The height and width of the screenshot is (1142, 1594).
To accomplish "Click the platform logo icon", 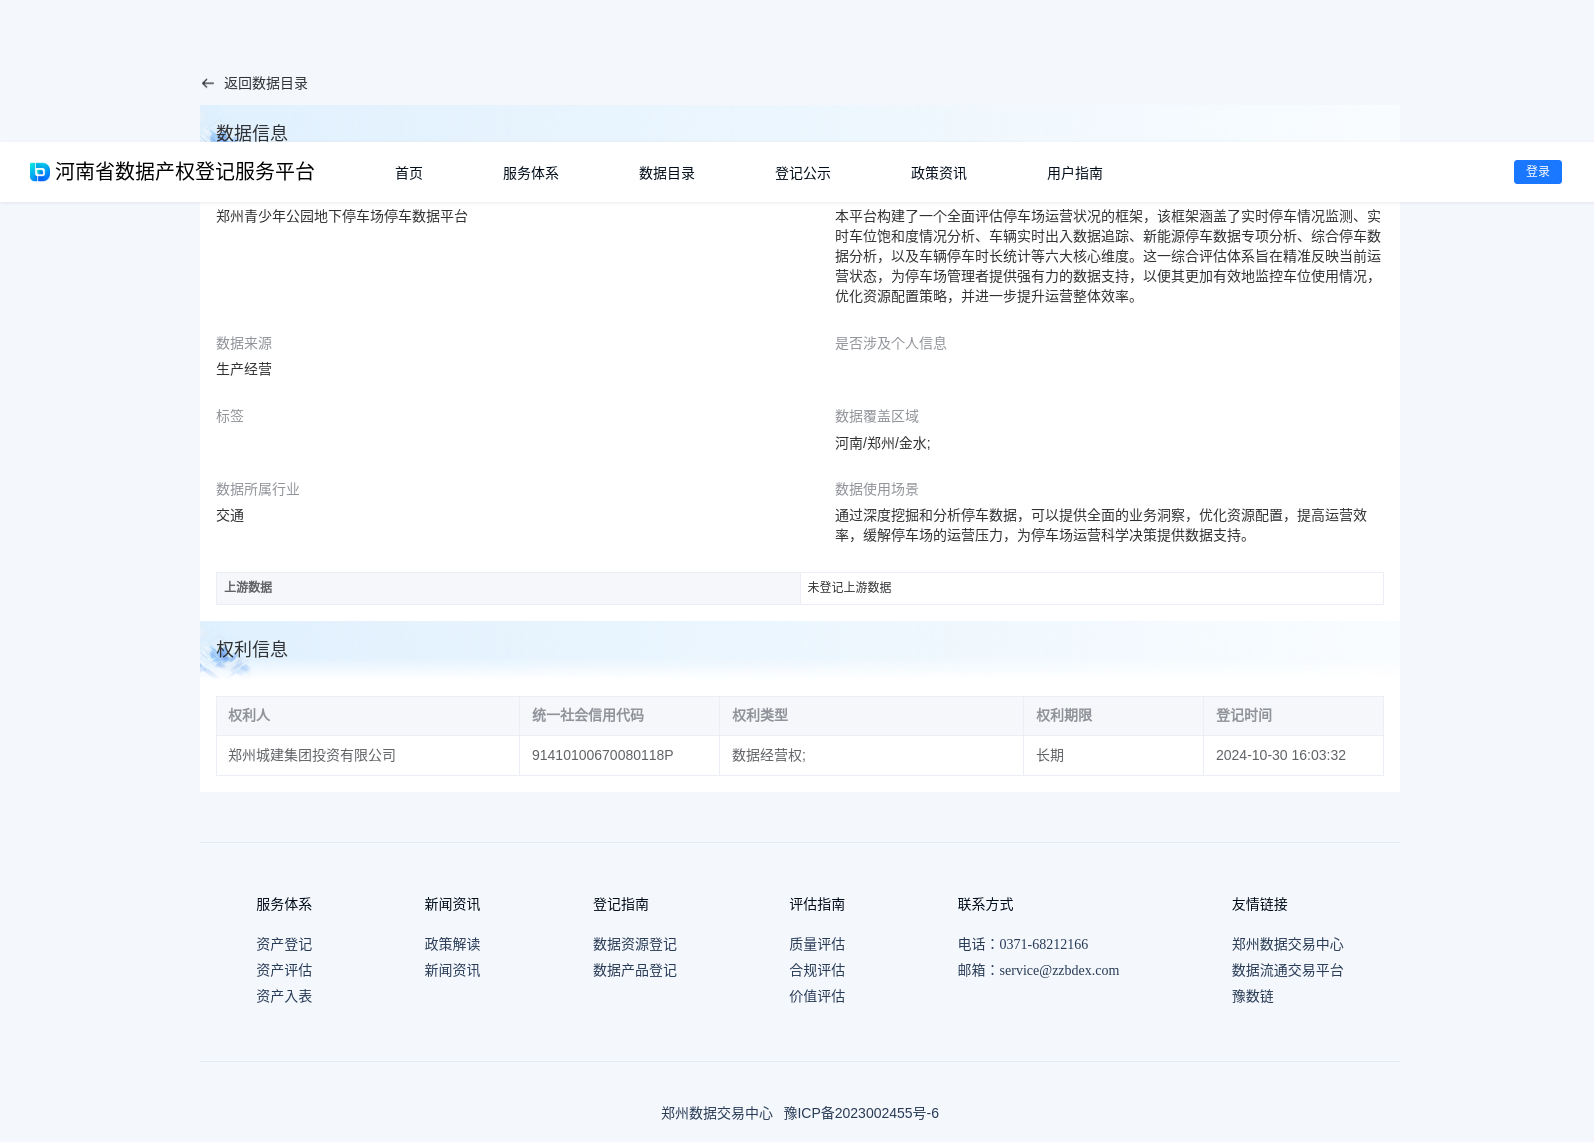I will [x=40, y=172].
